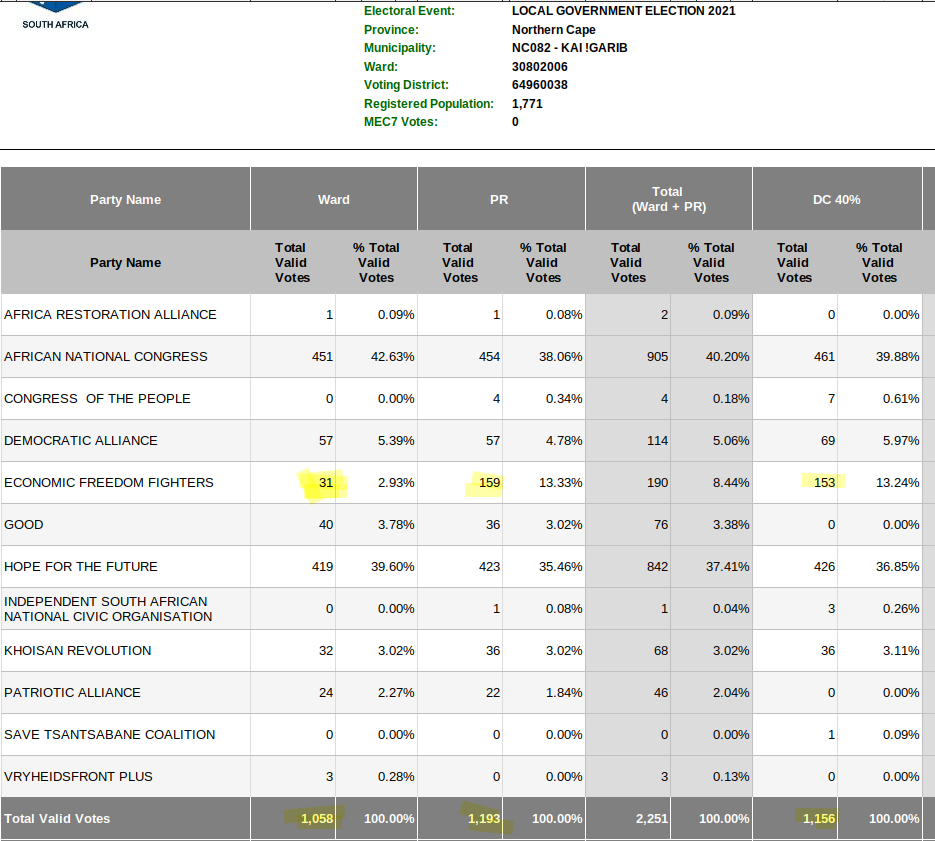Click Hope for the Future percentage 37.41%
The width and height of the screenshot is (935, 841).
tap(727, 566)
